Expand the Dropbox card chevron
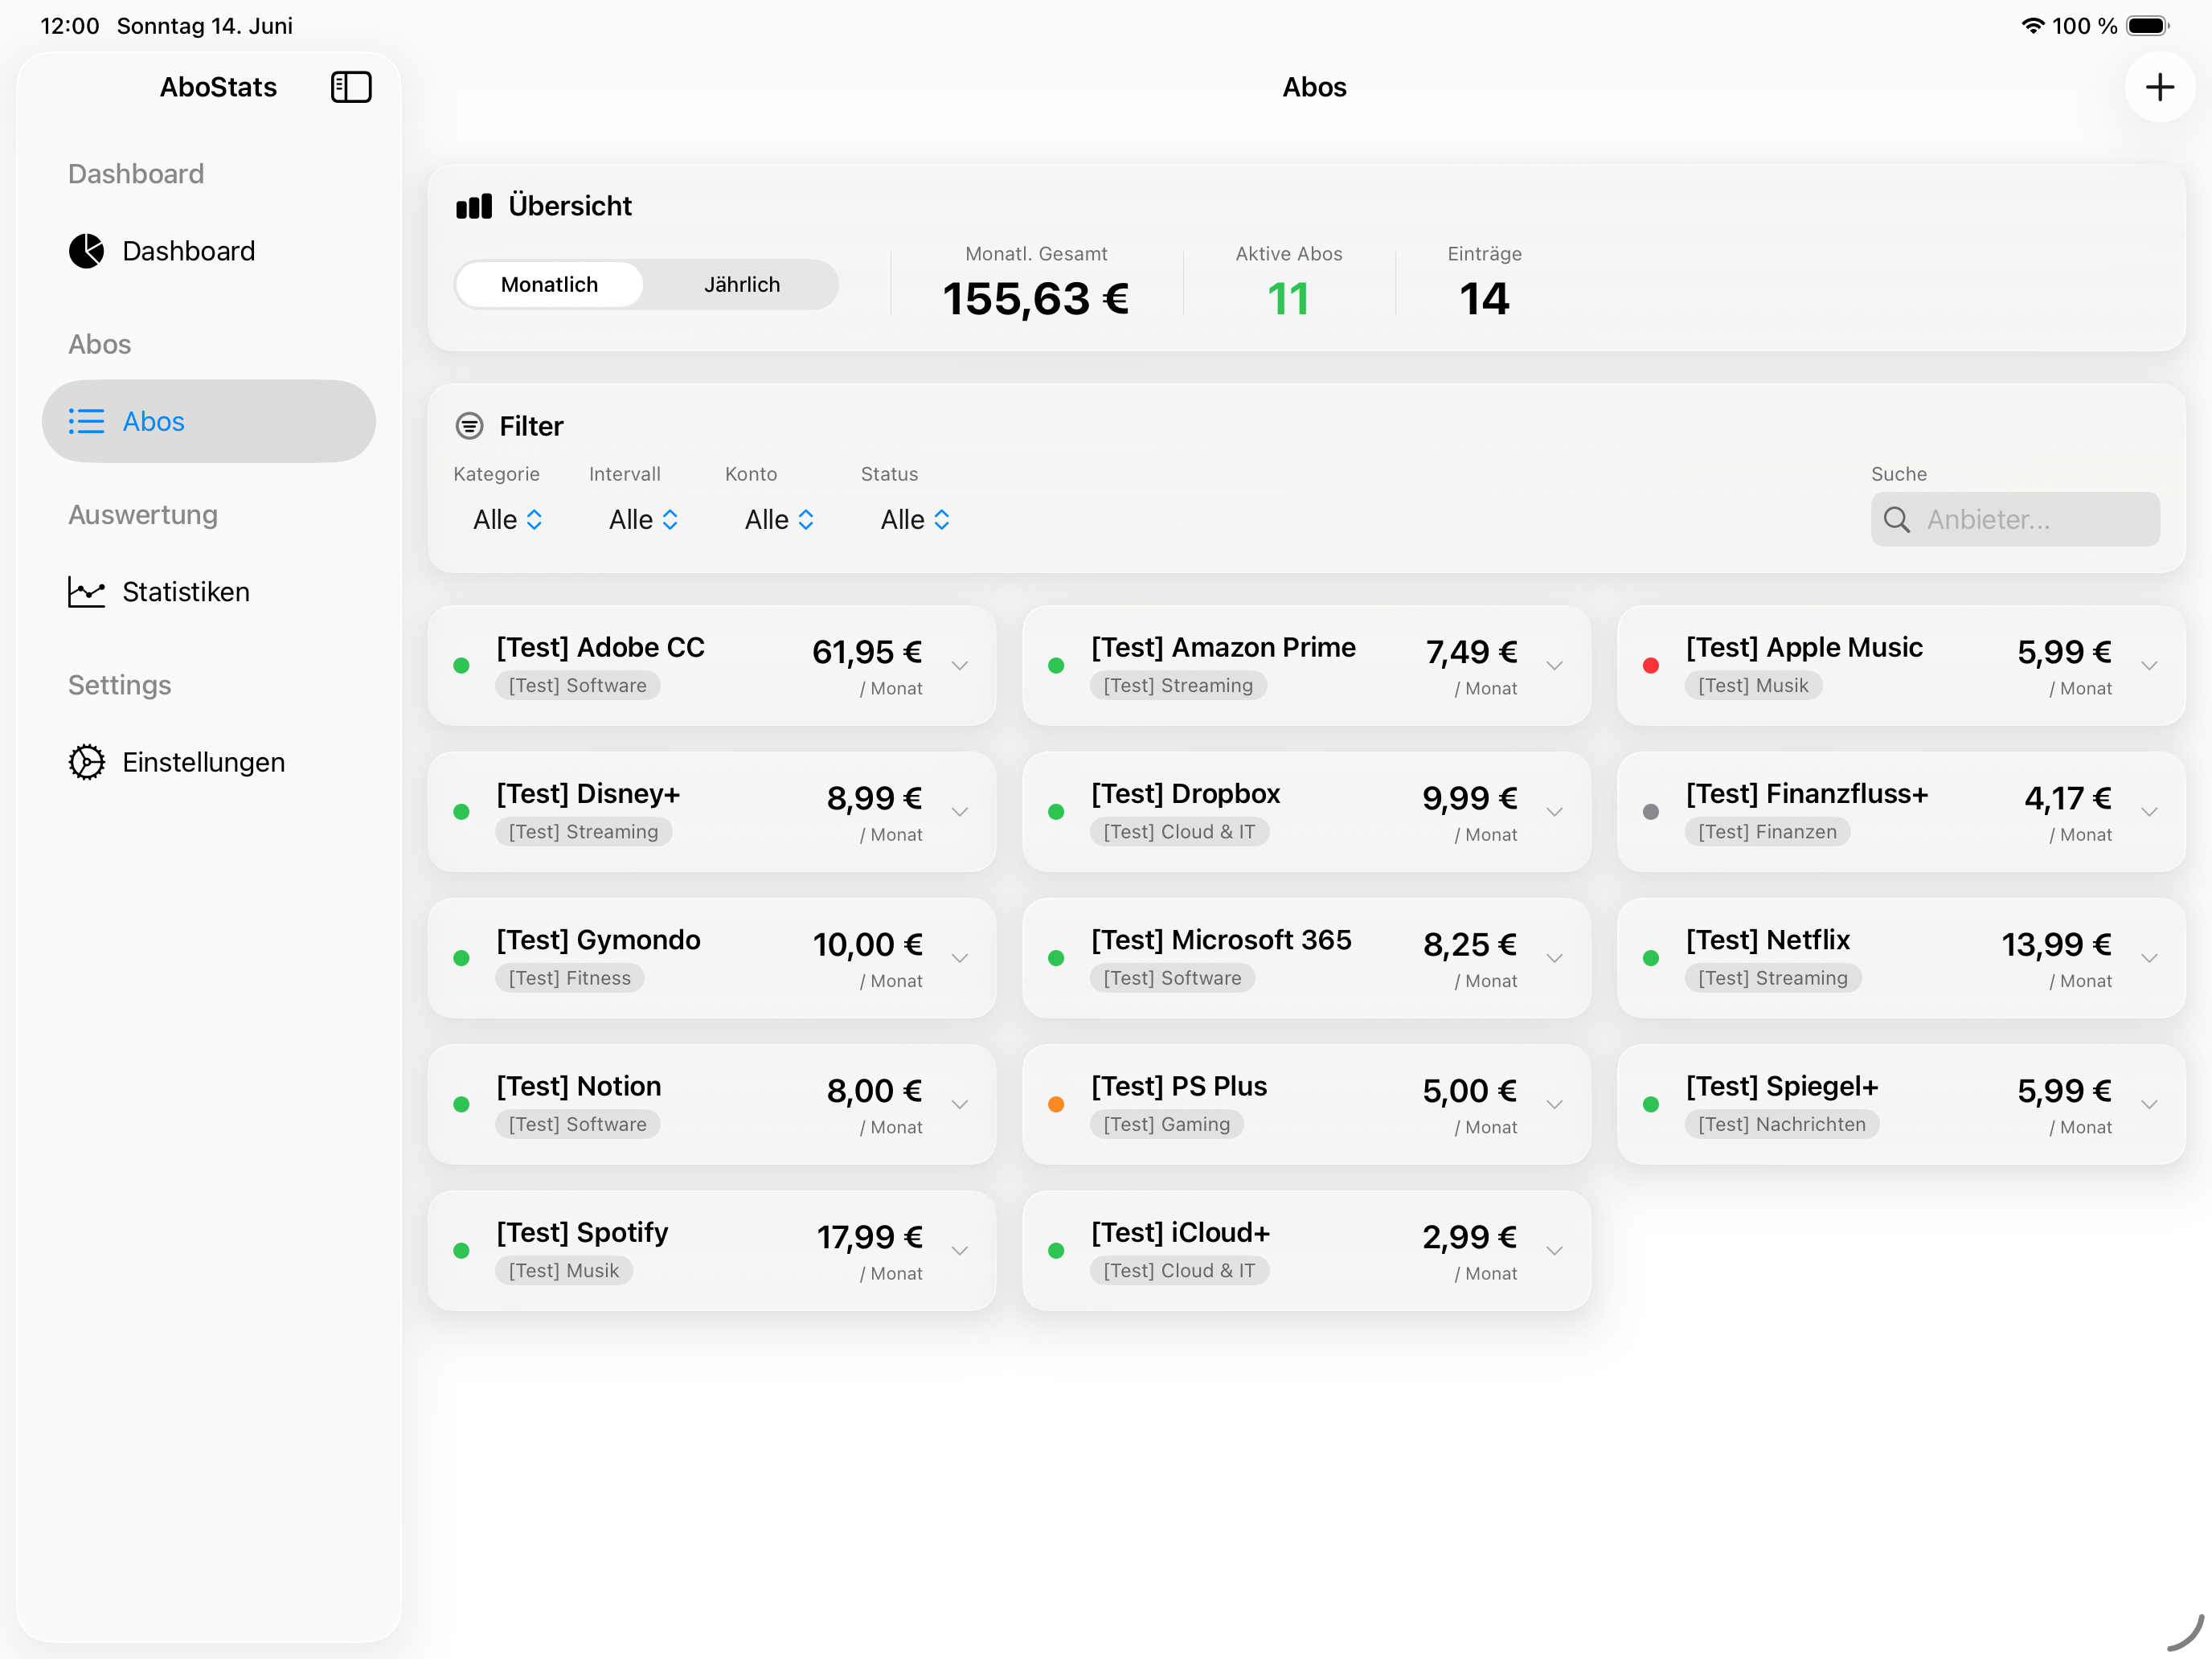 (1555, 812)
